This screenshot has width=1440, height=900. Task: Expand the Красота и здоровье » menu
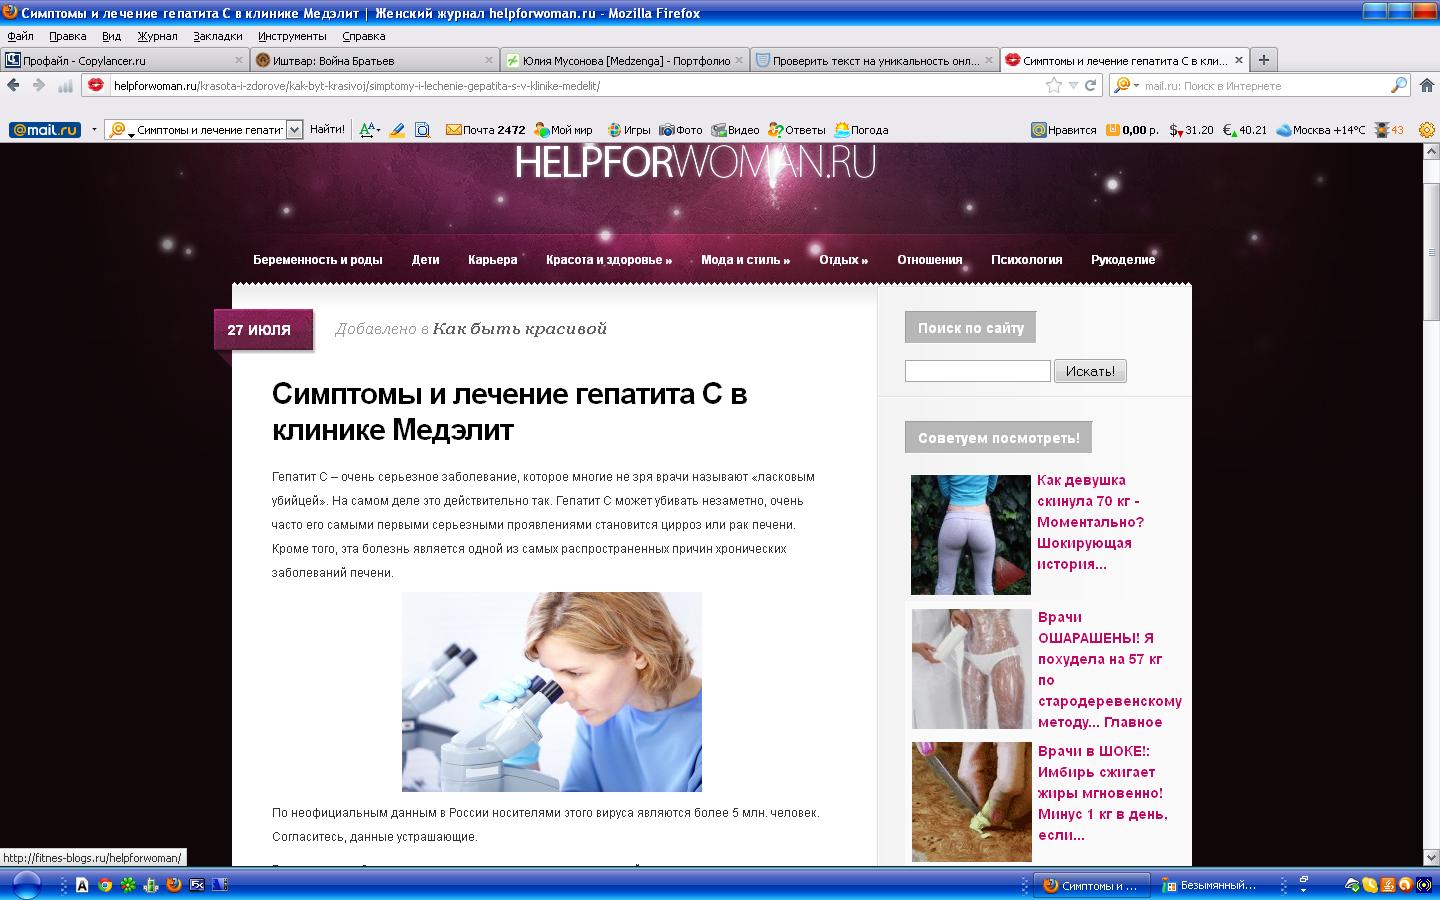tap(609, 260)
